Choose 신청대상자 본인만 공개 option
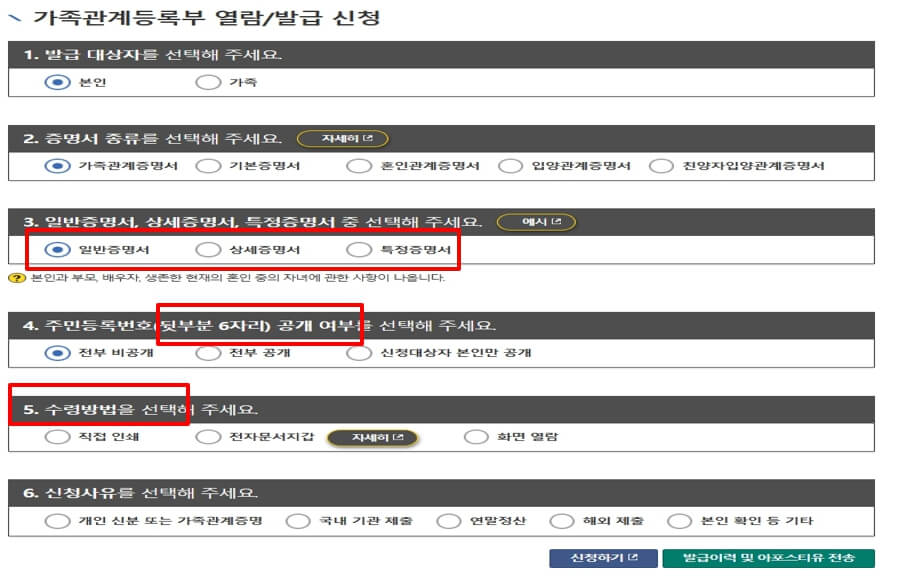 click(x=357, y=352)
